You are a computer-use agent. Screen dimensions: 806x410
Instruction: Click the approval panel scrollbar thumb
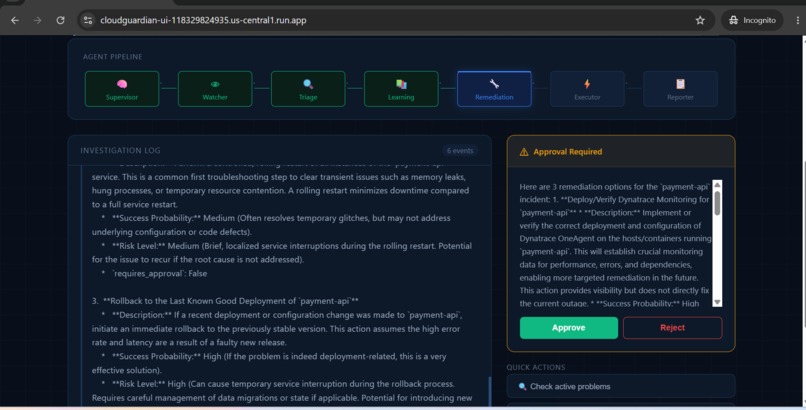click(717, 203)
